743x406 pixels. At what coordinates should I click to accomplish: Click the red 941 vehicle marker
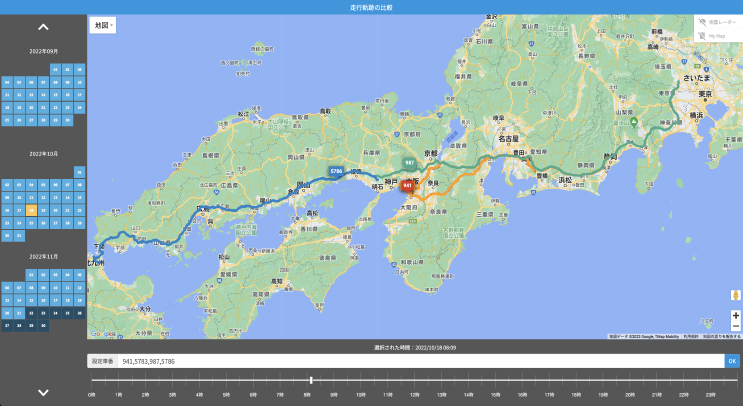407,185
